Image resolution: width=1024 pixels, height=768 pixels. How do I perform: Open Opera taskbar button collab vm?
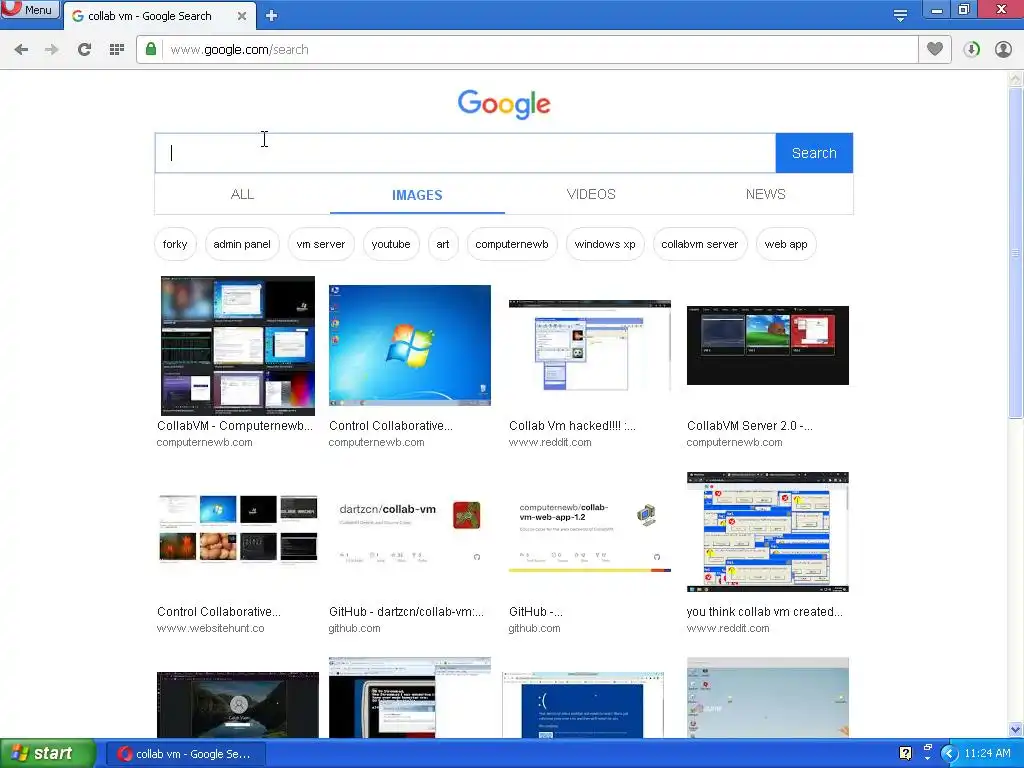pyautogui.click(x=185, y=754)
